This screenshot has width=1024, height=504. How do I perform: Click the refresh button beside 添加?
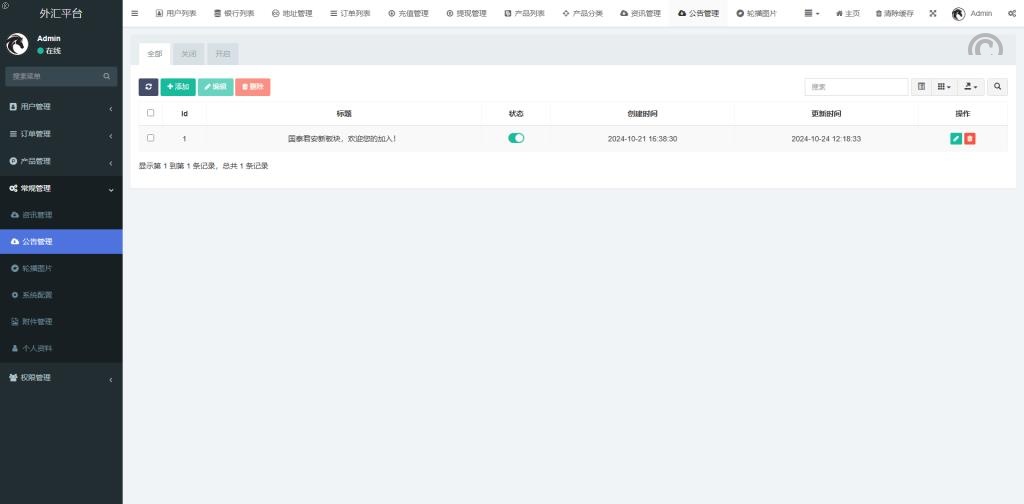click(x=148, y=87)
